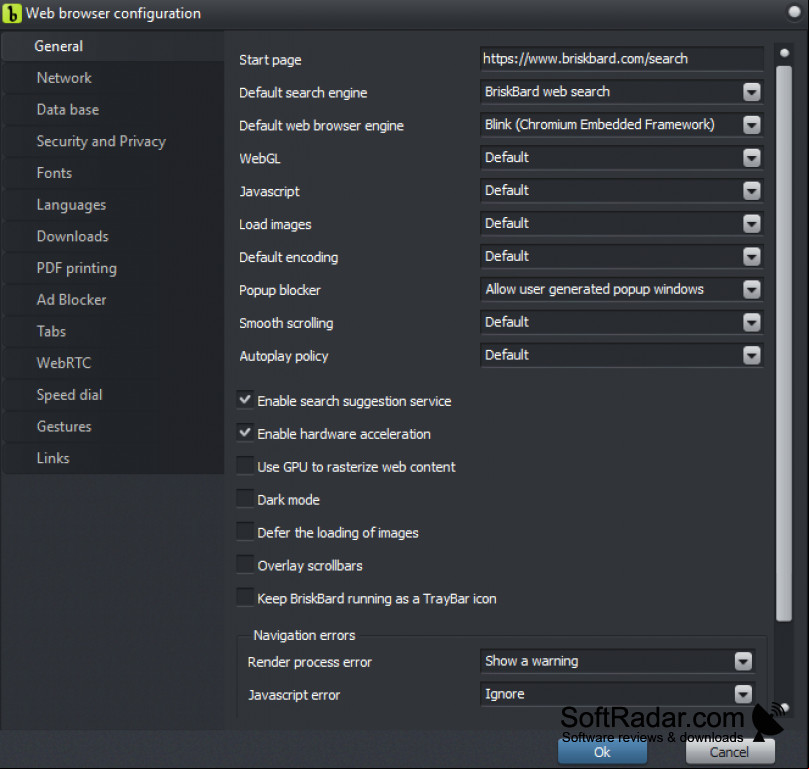Open Links settings
The height and width of the screenshot is (769, 809).
(x=112, y=458)
